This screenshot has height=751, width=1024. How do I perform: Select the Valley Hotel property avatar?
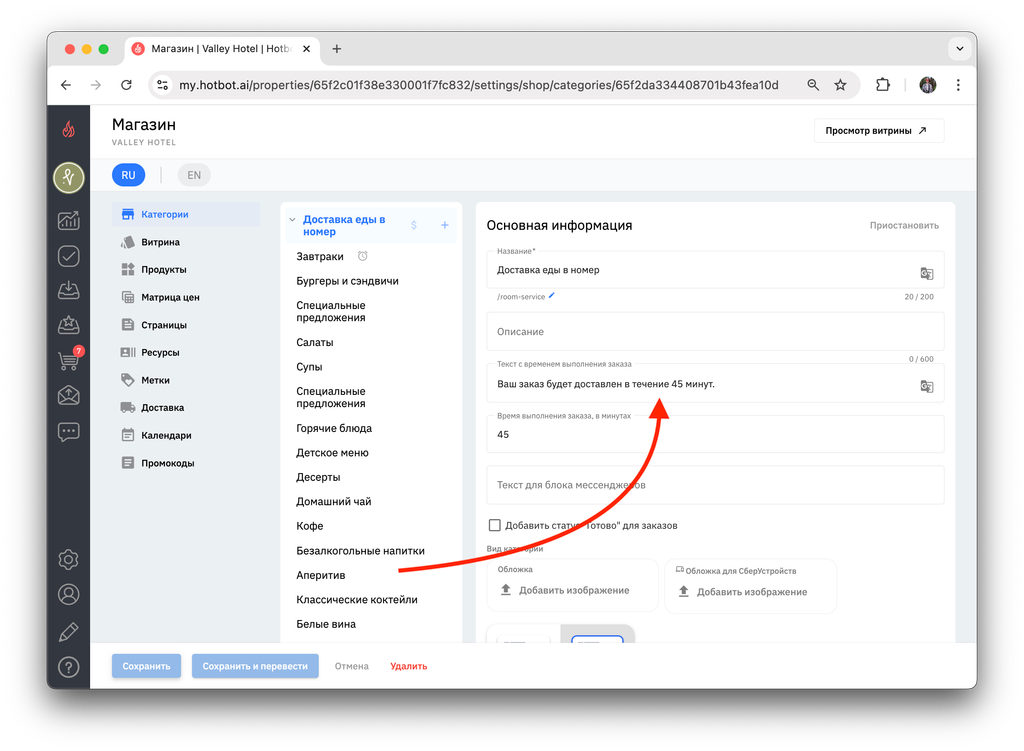click(69, 178)
